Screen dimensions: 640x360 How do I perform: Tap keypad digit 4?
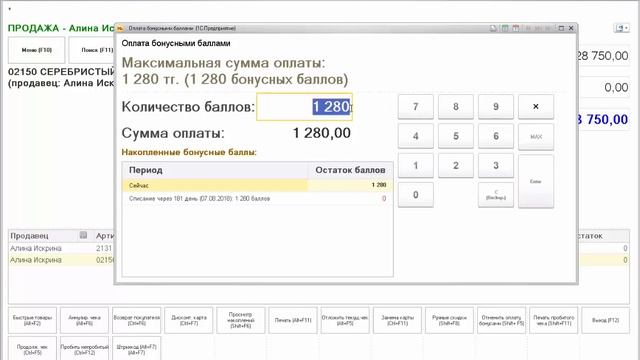(416, 136)
